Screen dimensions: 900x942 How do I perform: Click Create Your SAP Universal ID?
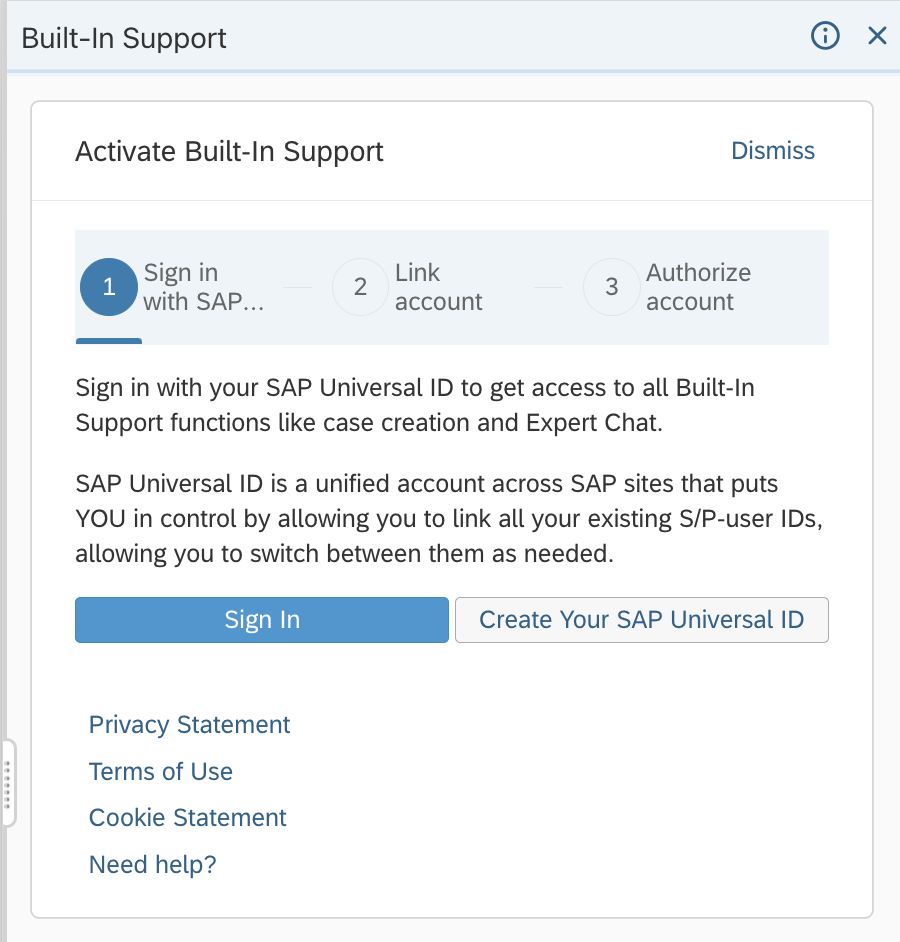pyautogui.click(x=642, y=620)
